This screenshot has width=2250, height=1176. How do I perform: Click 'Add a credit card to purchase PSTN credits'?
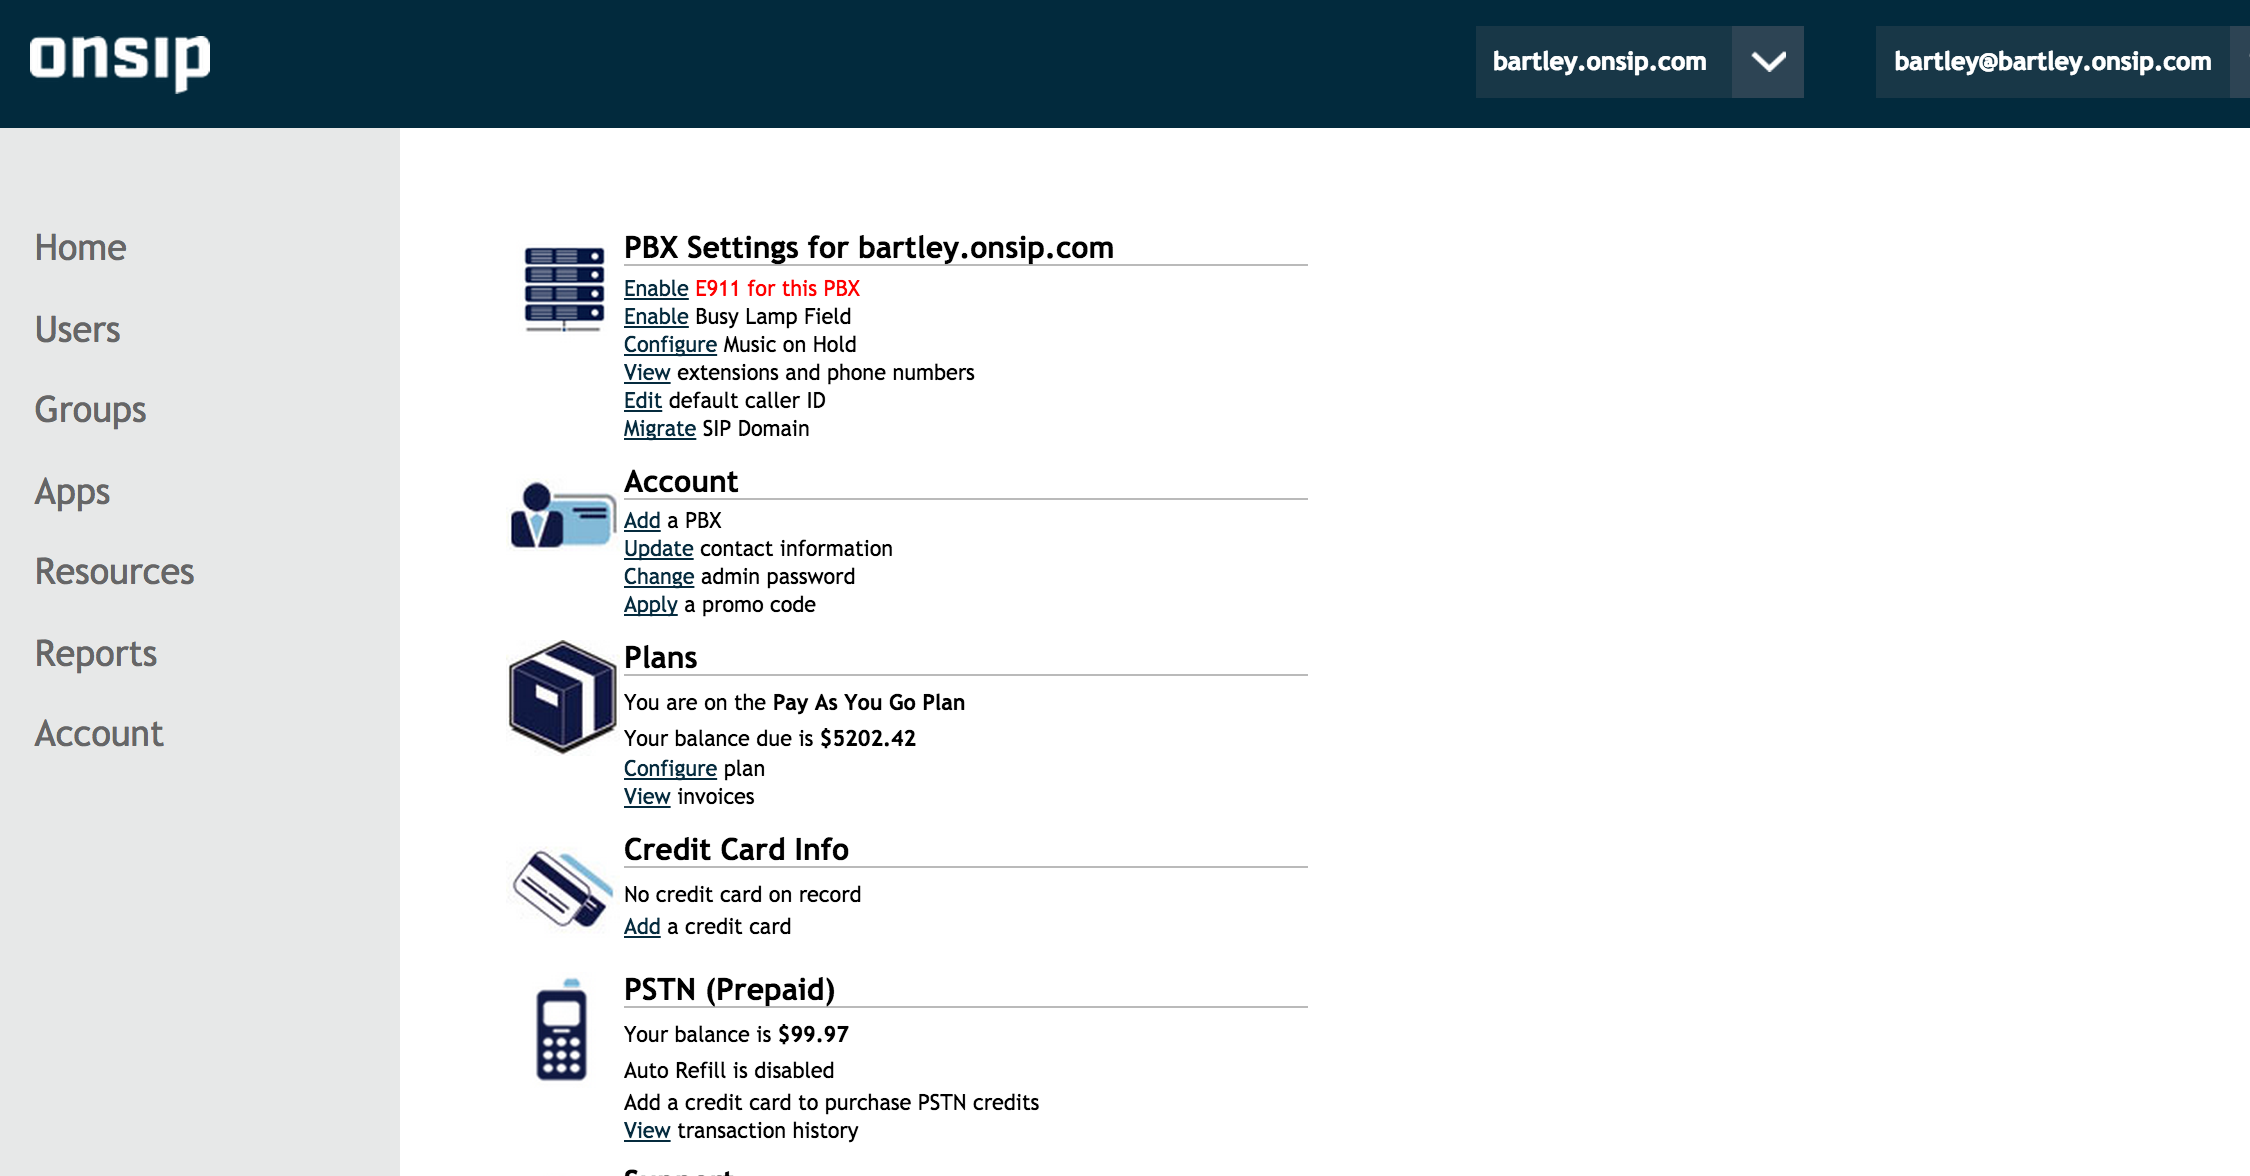[831, 1102]
